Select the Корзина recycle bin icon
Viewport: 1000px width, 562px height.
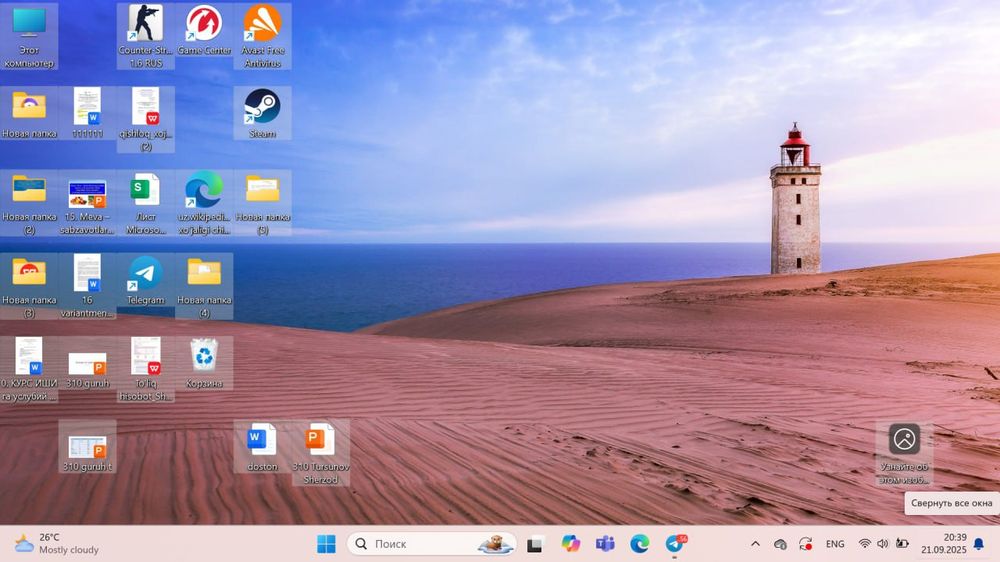[x=204, y=356]
